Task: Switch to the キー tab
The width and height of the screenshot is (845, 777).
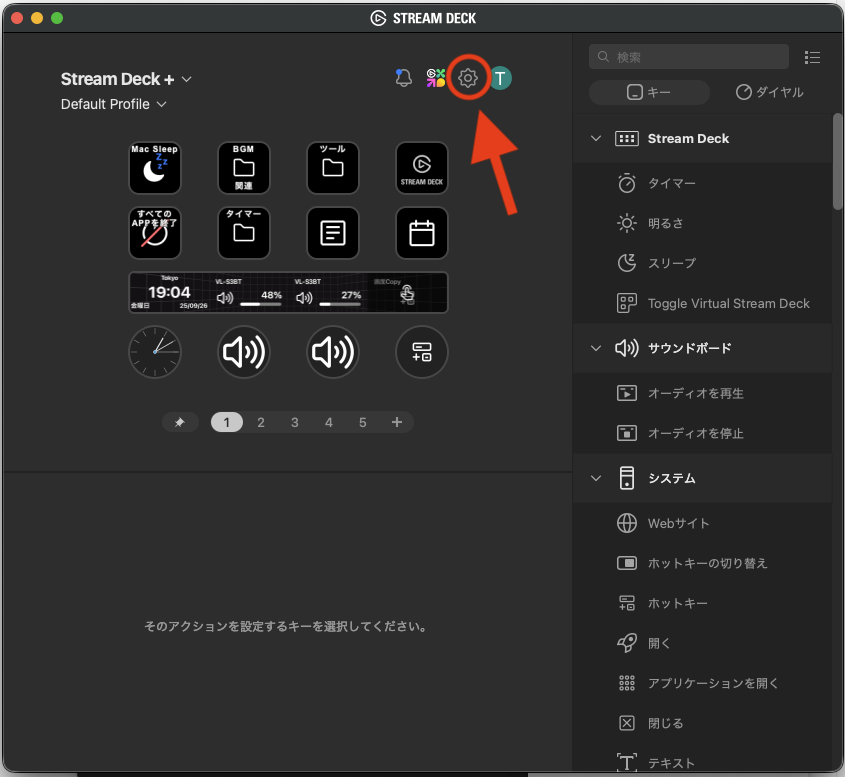Action: tap(649, 92)
